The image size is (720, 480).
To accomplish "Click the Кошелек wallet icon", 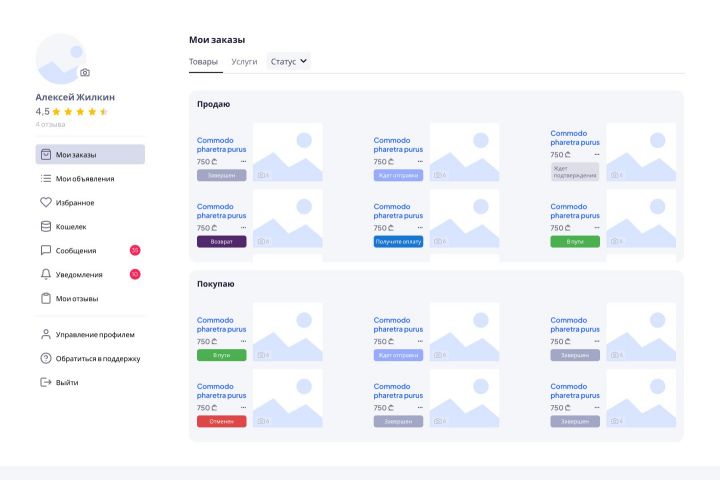I will click(45, 226).
